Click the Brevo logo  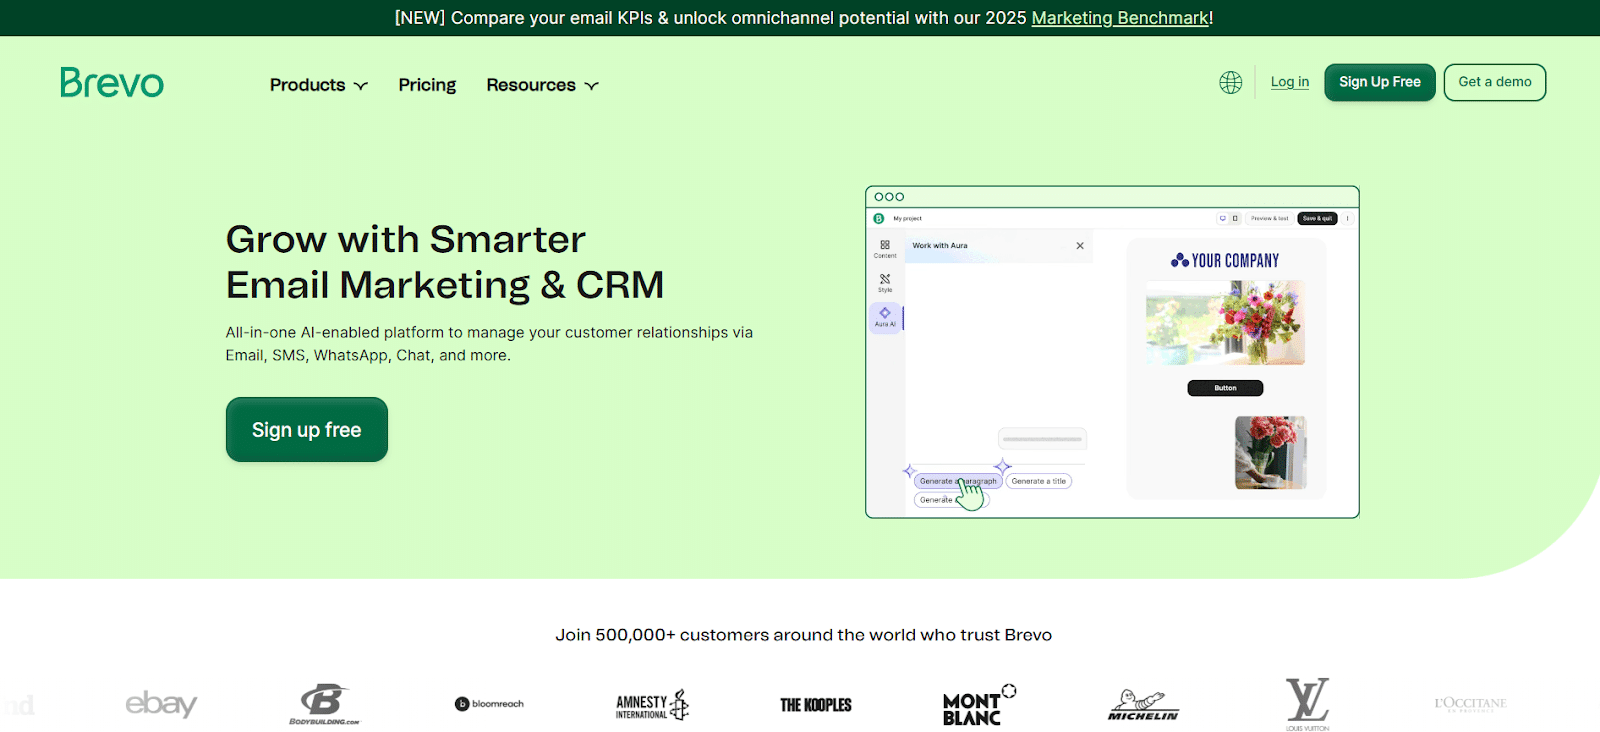pos(112,83)
